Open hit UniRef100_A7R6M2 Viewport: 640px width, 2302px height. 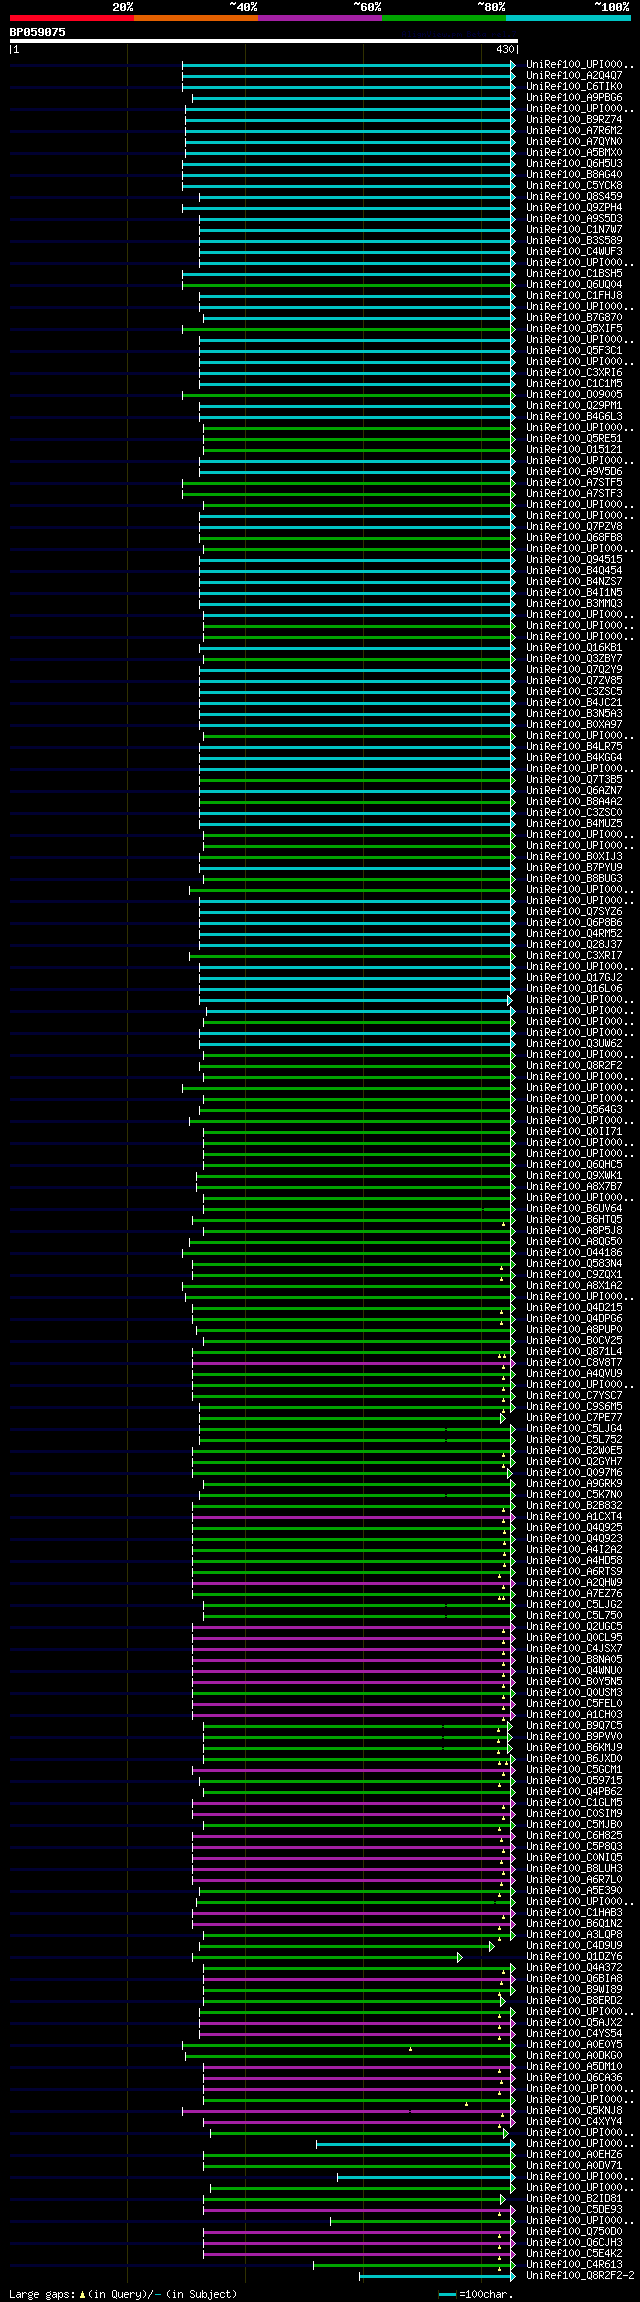pos(574,131)
